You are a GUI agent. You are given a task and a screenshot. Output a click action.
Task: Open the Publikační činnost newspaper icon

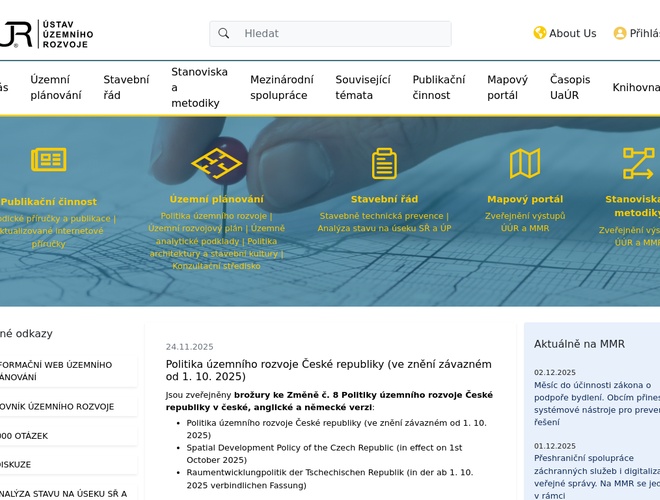[x=48, y=160]
